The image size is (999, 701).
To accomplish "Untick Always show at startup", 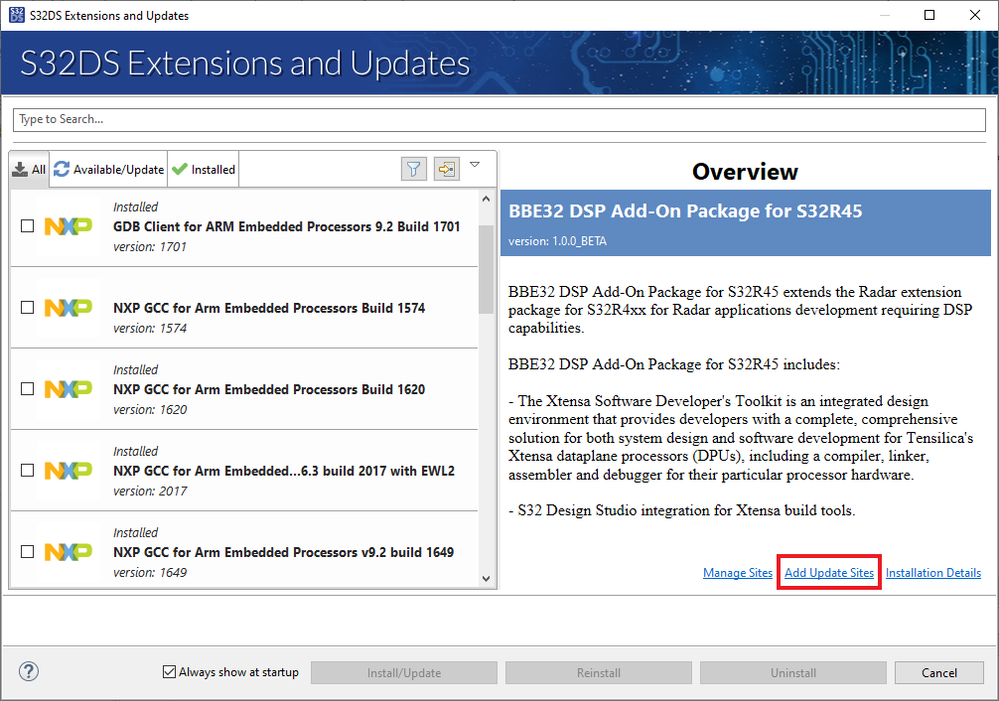I will click(169, 672).
